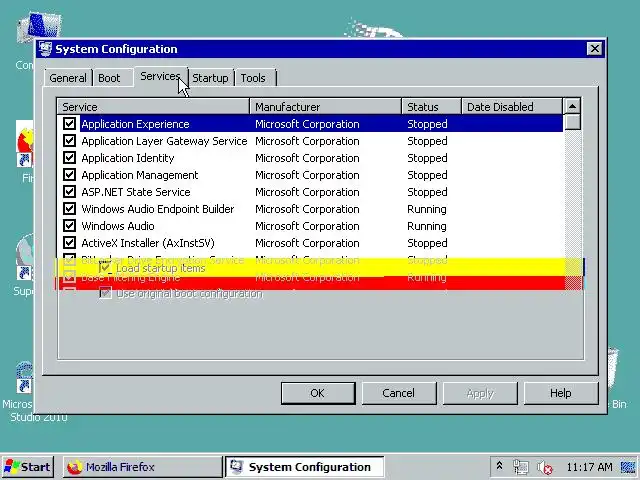This screenshot has width=640, height=480.
Task: Click the muted volume tray icon
Action: [544, 467]
